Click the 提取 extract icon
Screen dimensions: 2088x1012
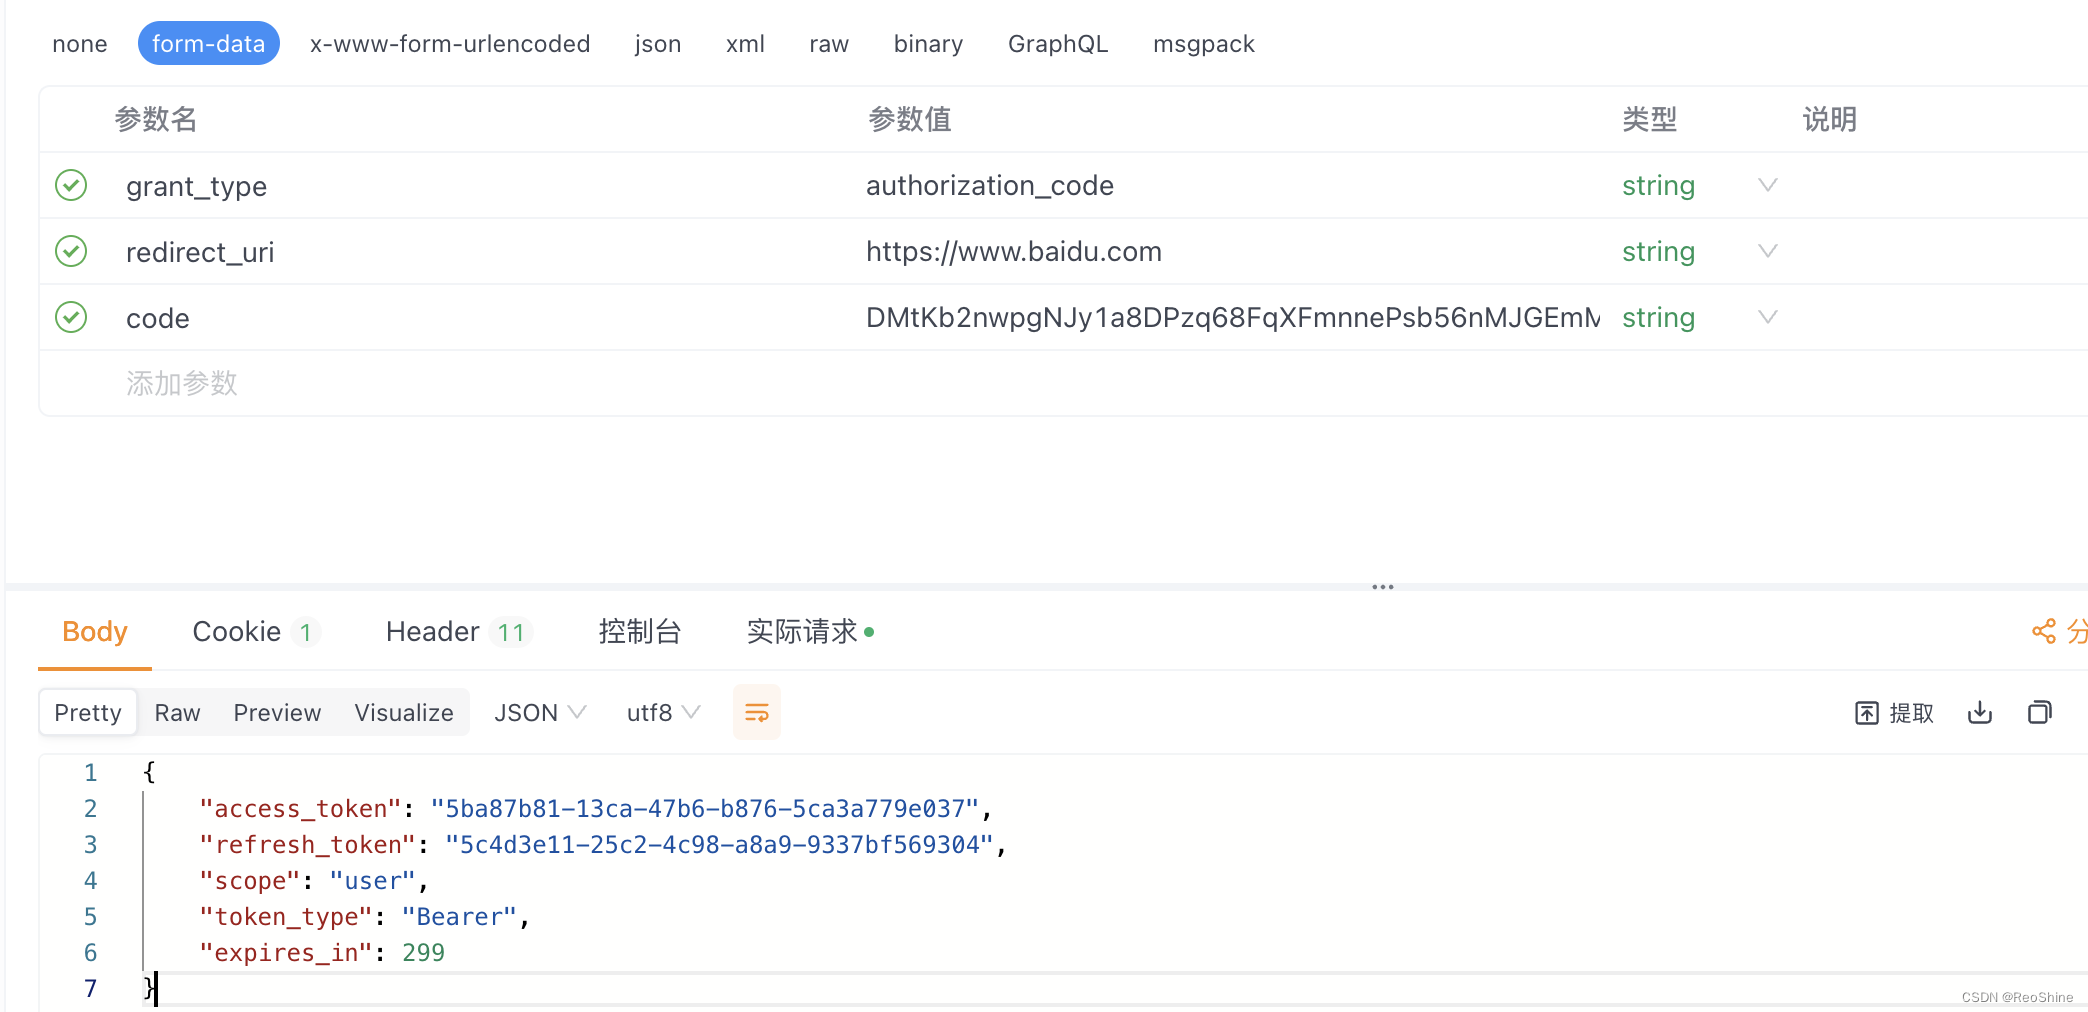pyautogui.click(x=1893, y=712)
